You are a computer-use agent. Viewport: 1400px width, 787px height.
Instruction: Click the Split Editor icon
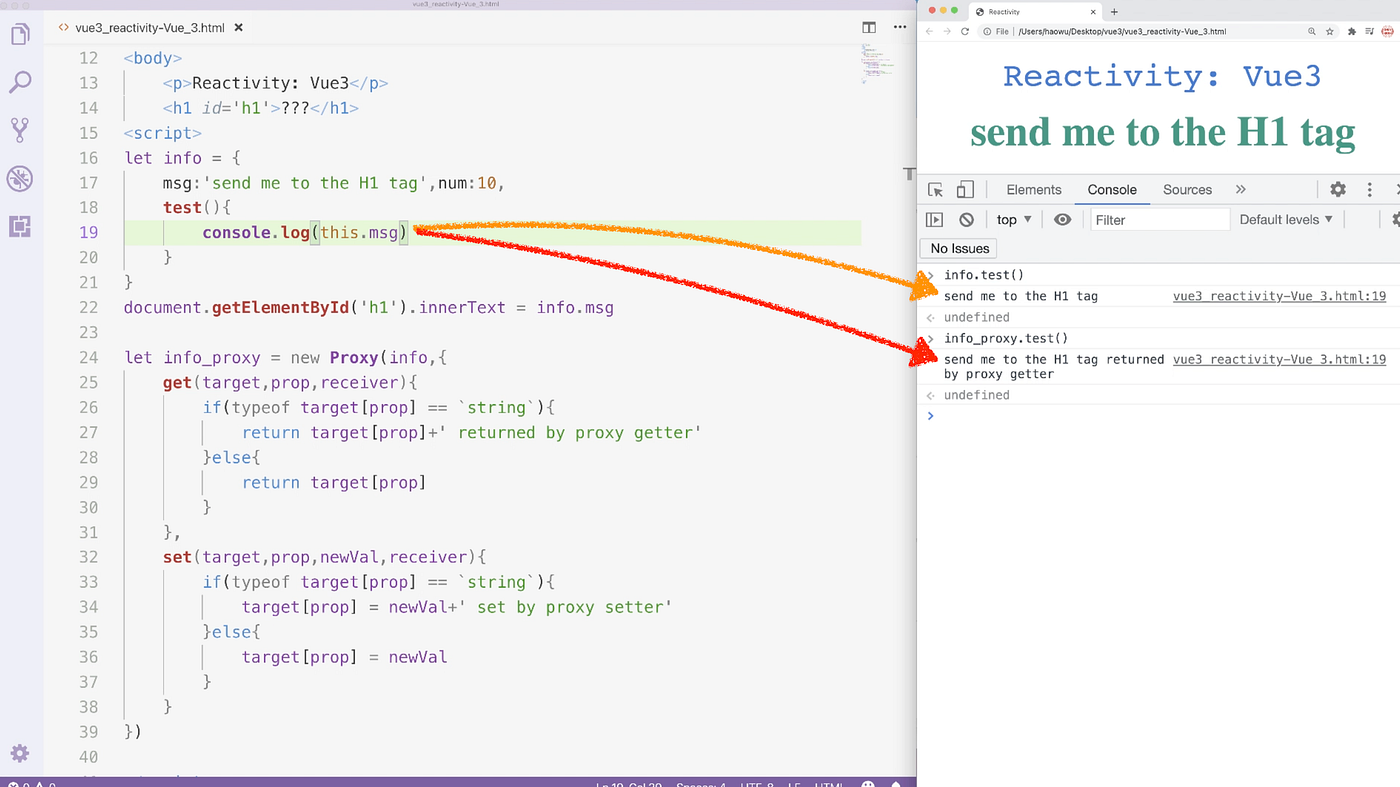point(869,28)
